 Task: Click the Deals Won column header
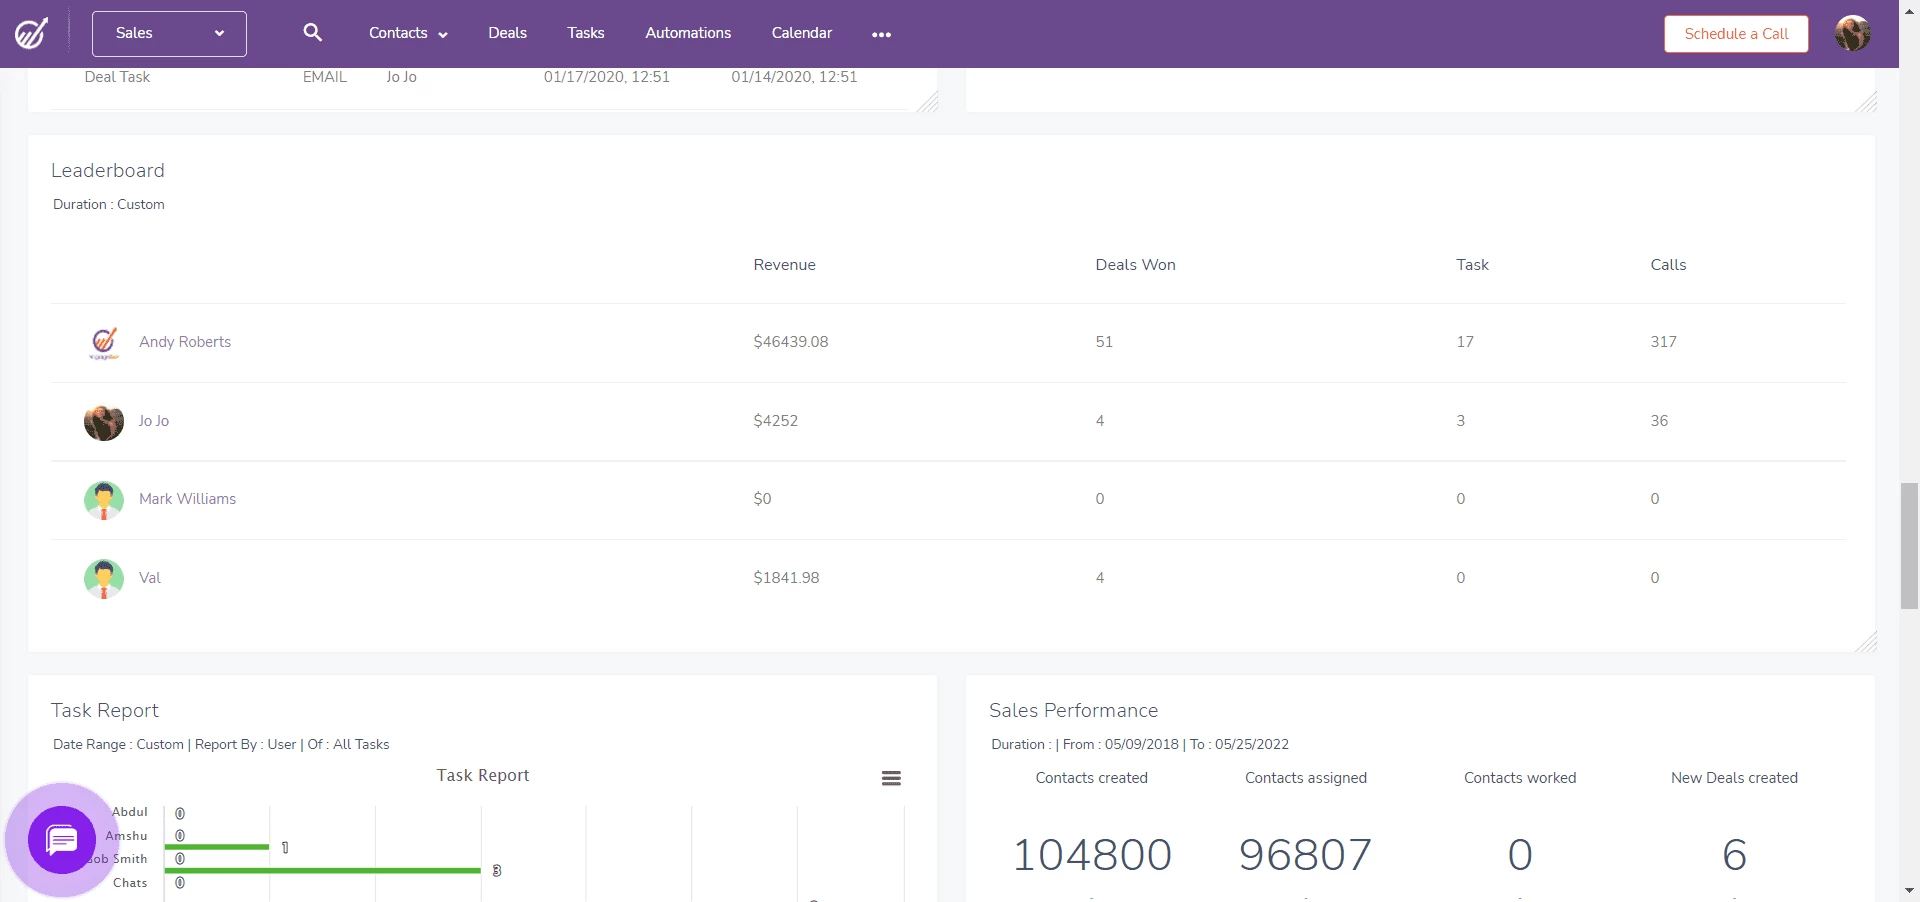pos(1135,265)
